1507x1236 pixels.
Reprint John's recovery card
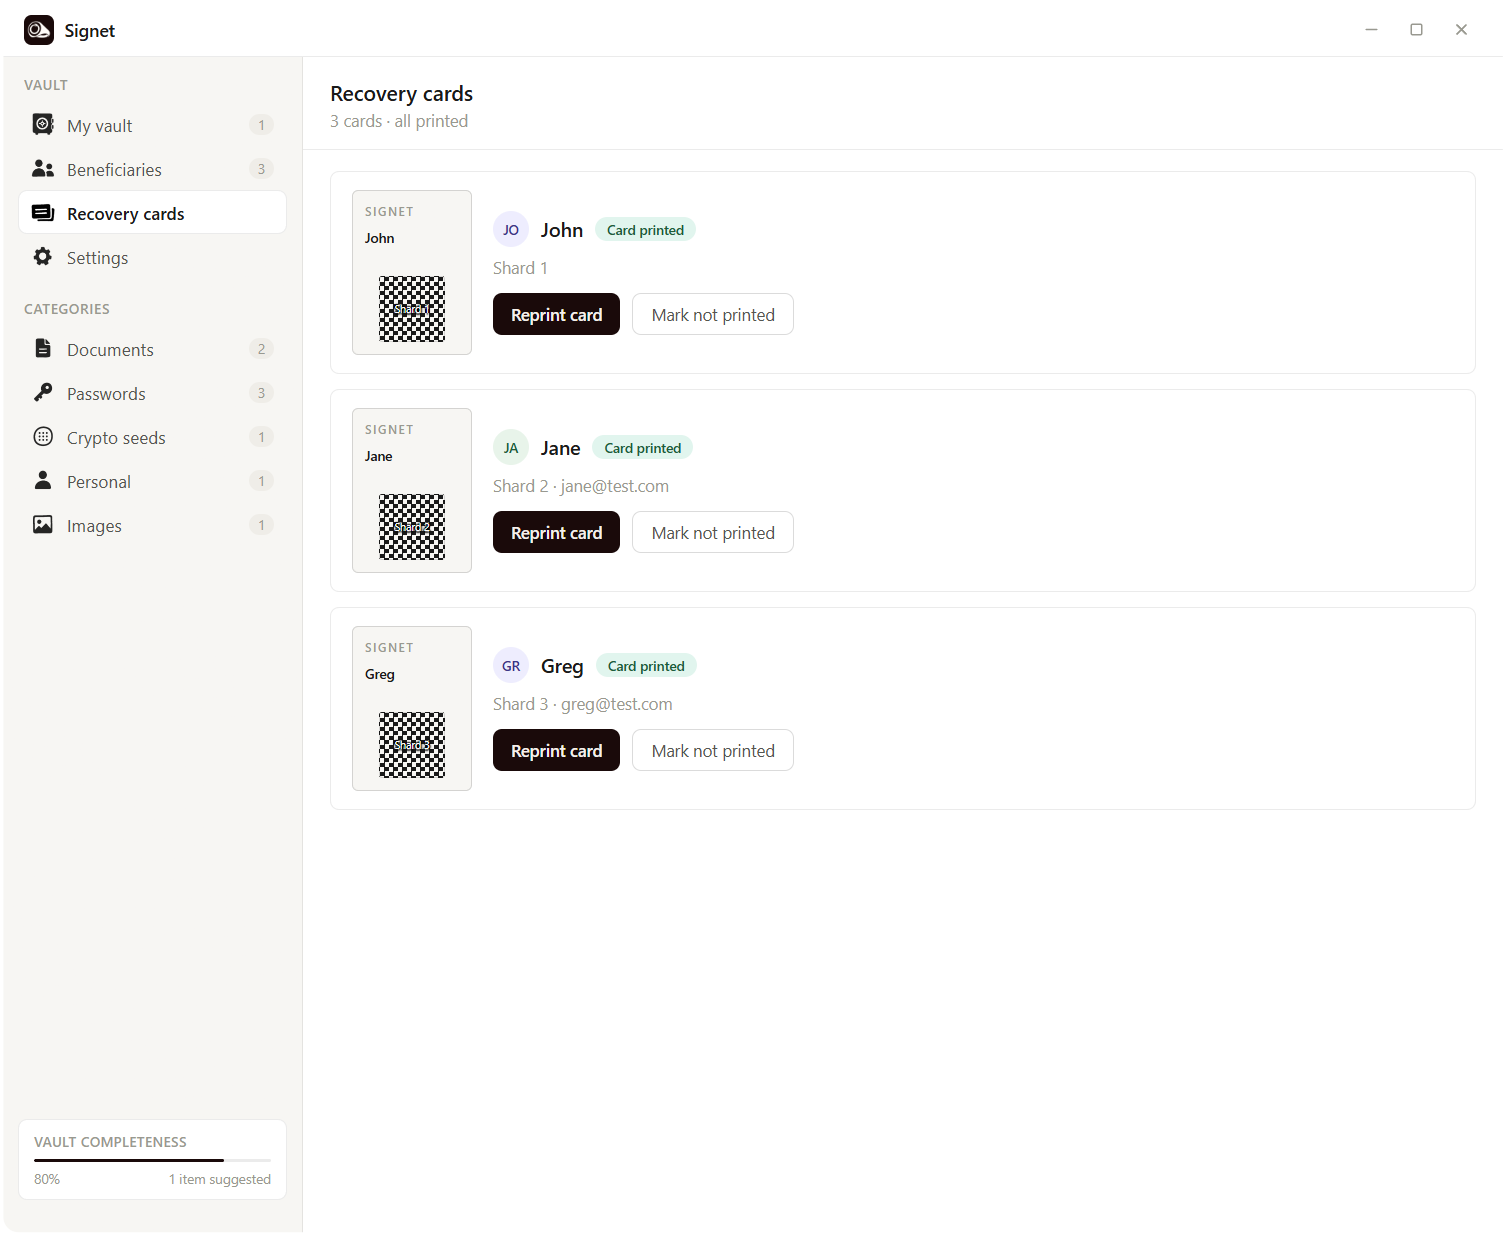point(556,314)
